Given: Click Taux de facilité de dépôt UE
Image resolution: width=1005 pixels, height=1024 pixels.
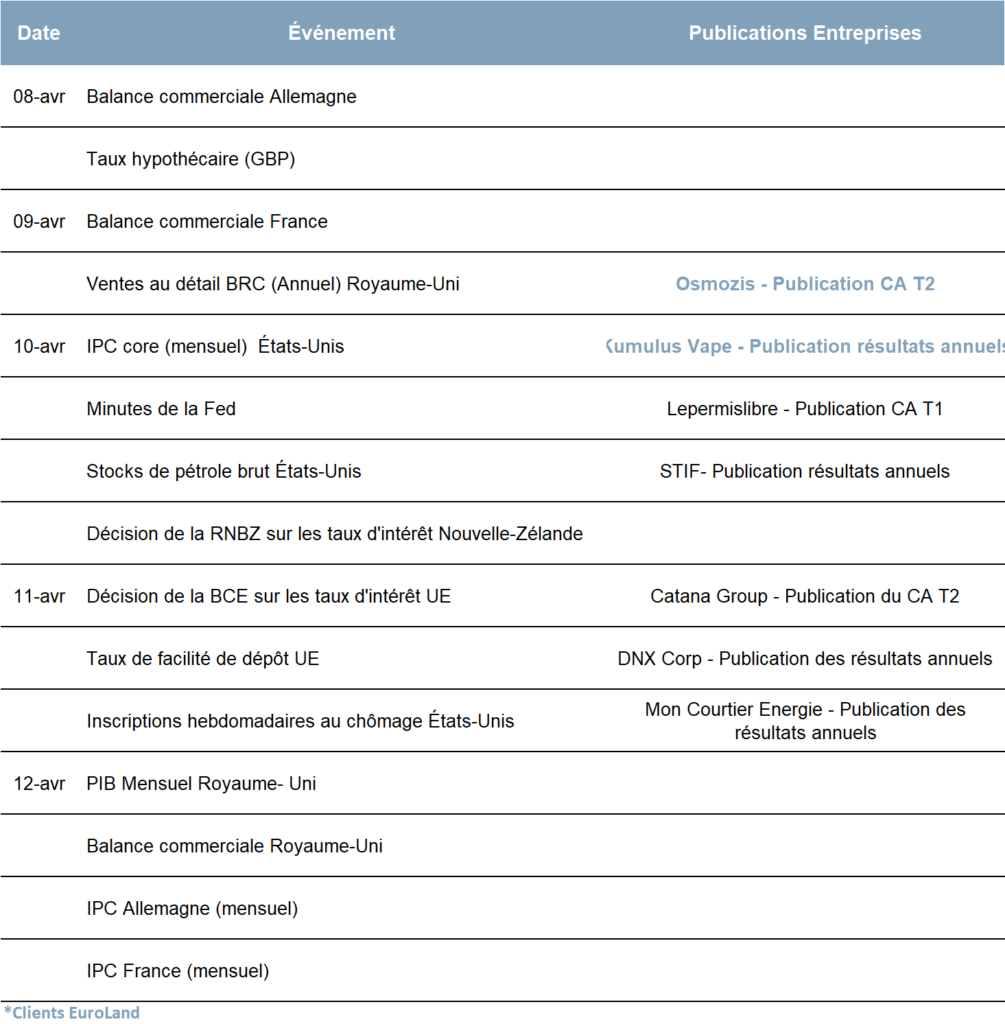Looking at the screenshot, I should [x=202, y=658].
